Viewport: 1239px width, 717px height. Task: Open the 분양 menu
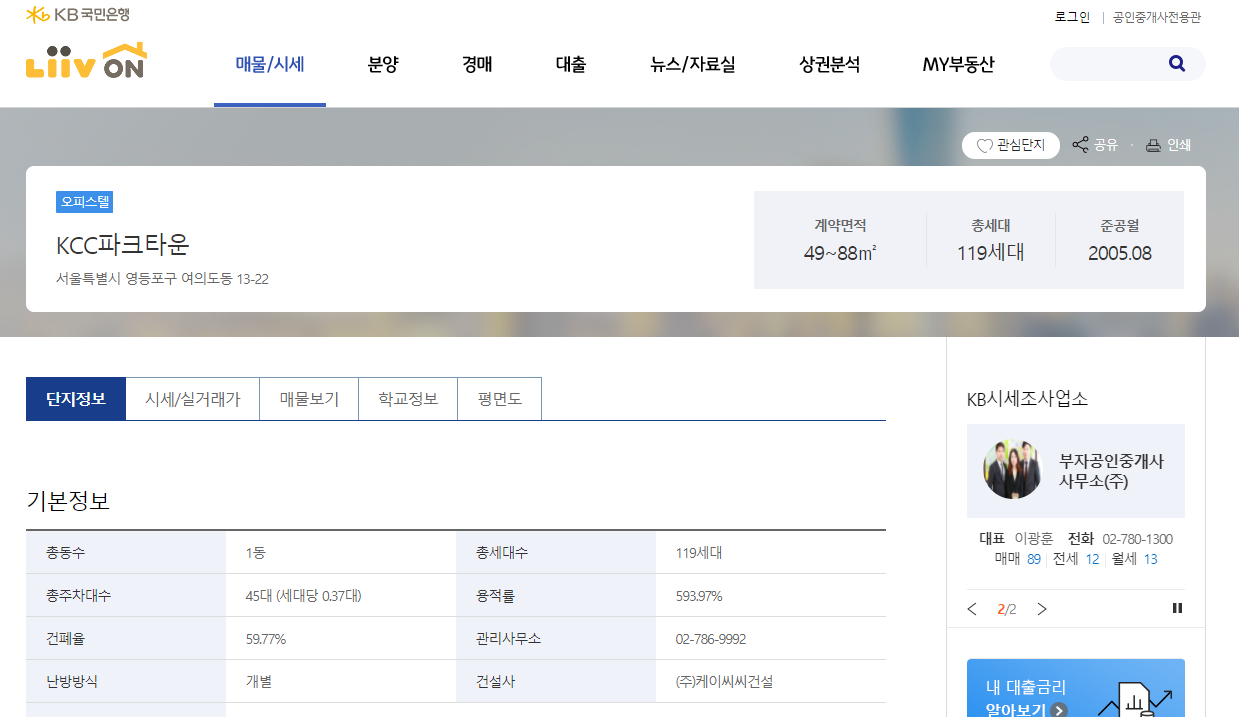point(383,65)
